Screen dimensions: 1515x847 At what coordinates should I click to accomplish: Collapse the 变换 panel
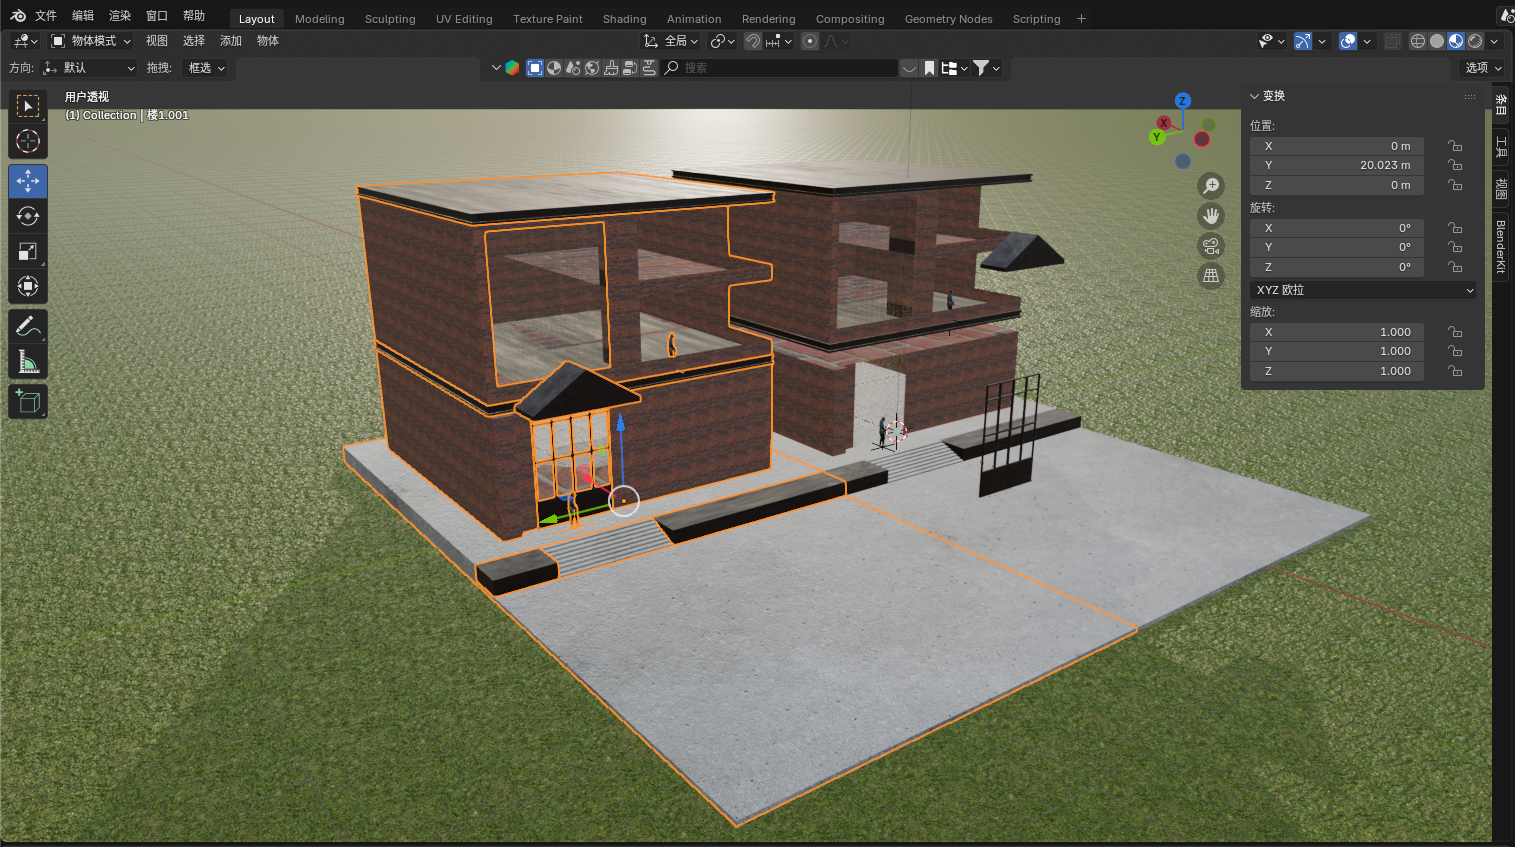pos(1255,96)
